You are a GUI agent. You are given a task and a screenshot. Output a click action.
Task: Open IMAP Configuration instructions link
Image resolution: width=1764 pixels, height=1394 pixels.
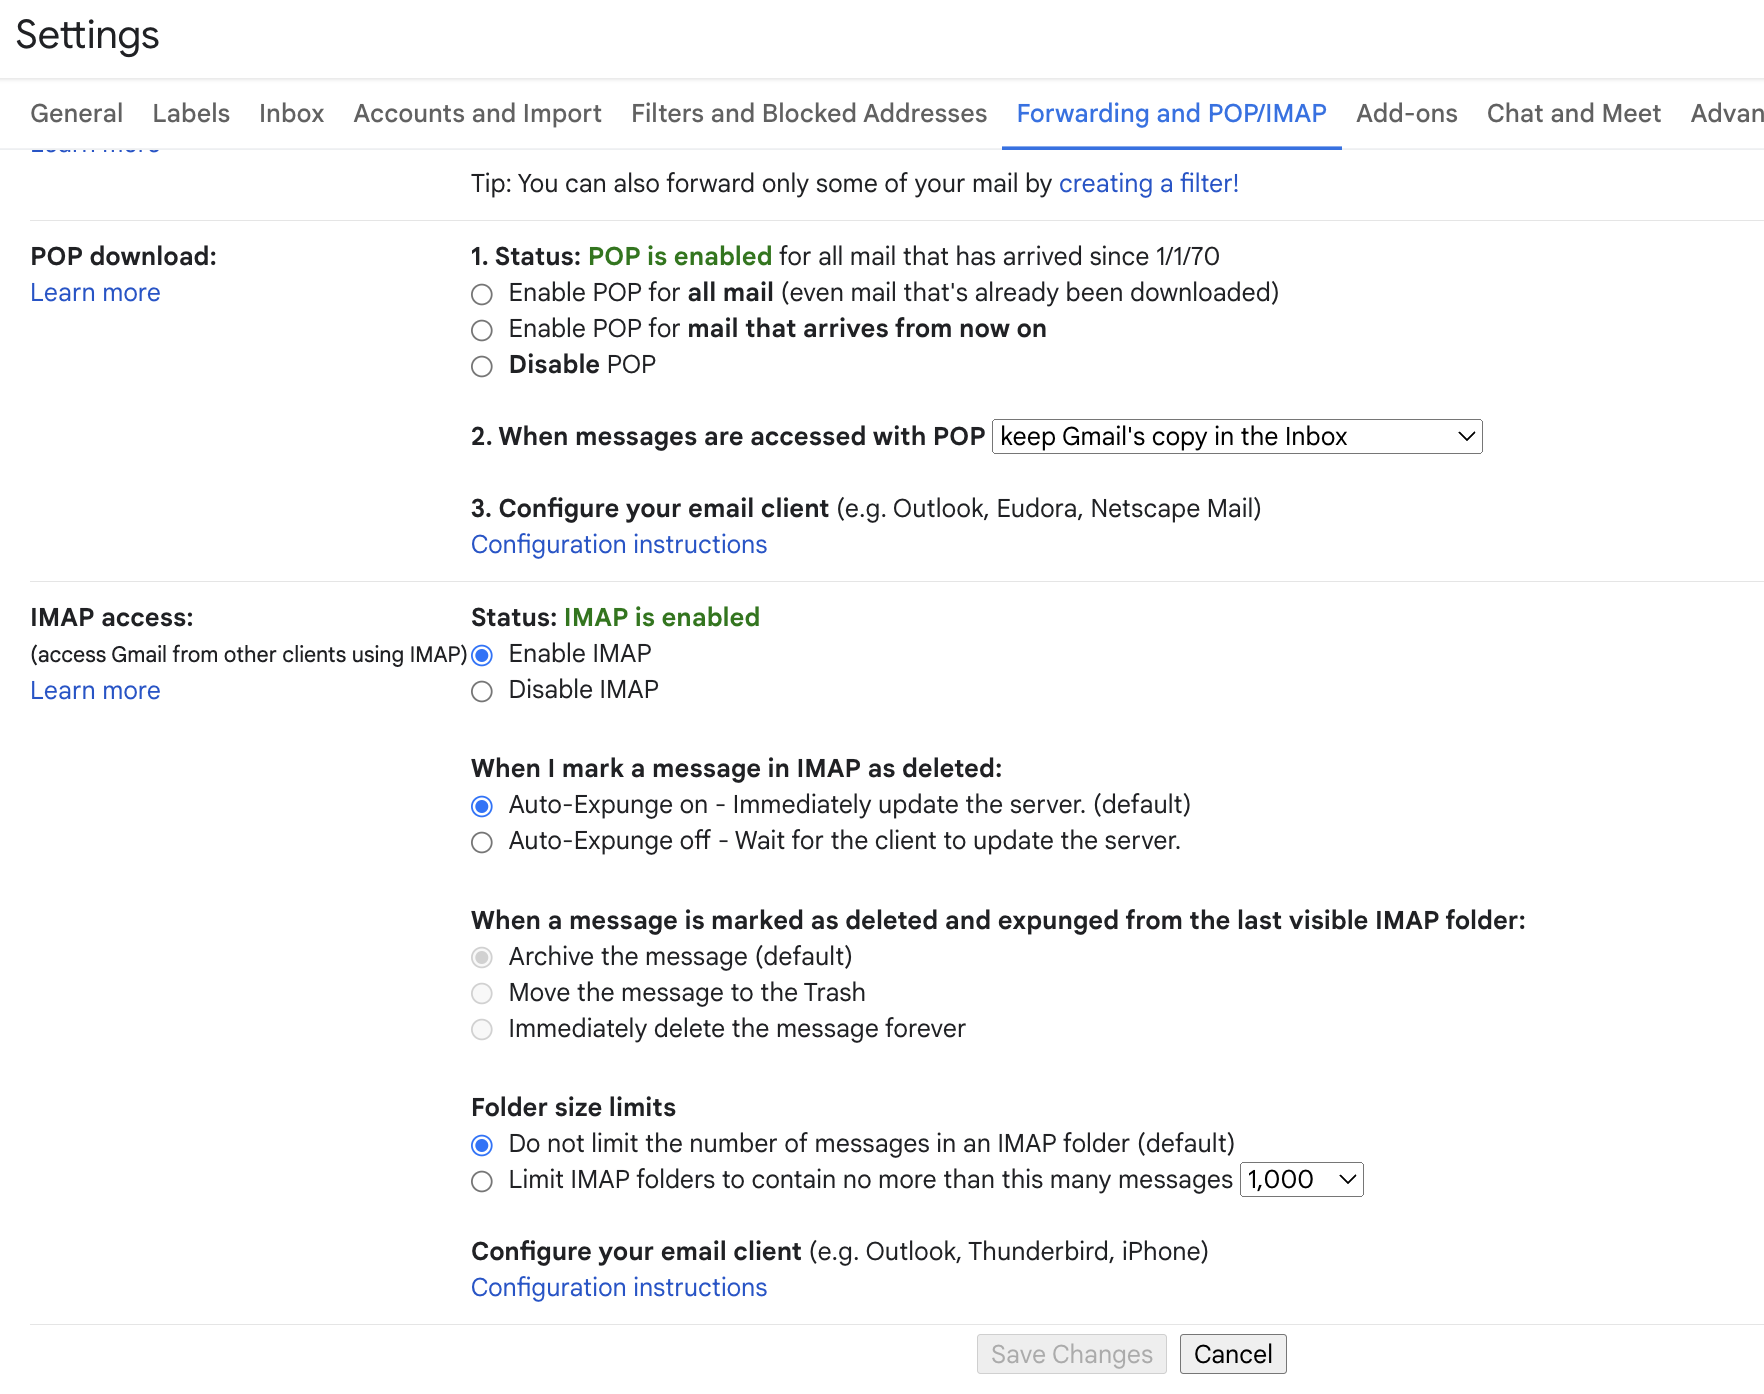pyautogui.click(x=619, y=1288)
